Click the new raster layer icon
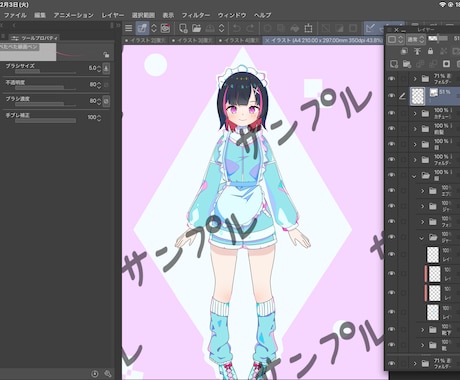This screenshot has width=460, height=380. (x=394, y=64)
